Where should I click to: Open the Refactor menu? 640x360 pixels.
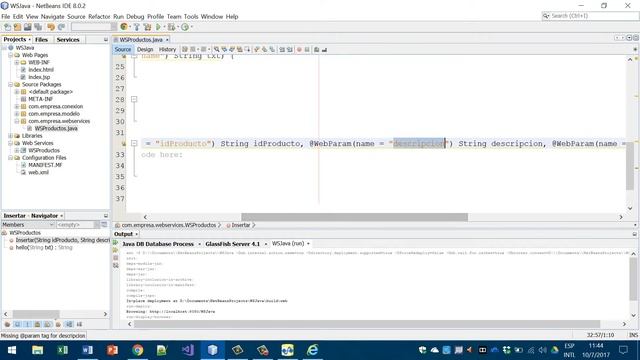tap(99, 16)
